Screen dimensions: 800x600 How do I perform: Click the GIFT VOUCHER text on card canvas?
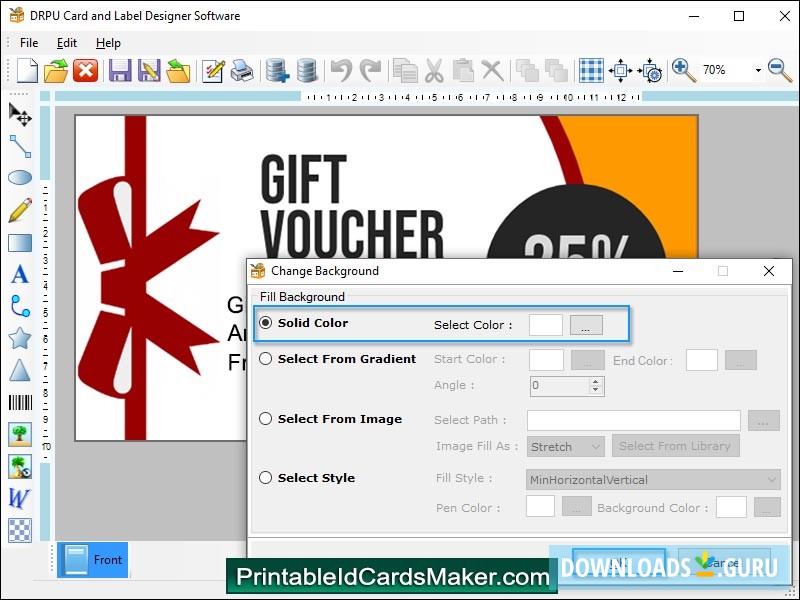tap(352, 209)
